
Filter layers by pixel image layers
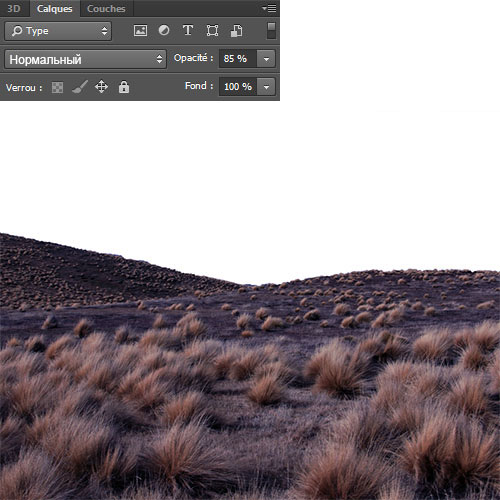(x=140, y=31)
